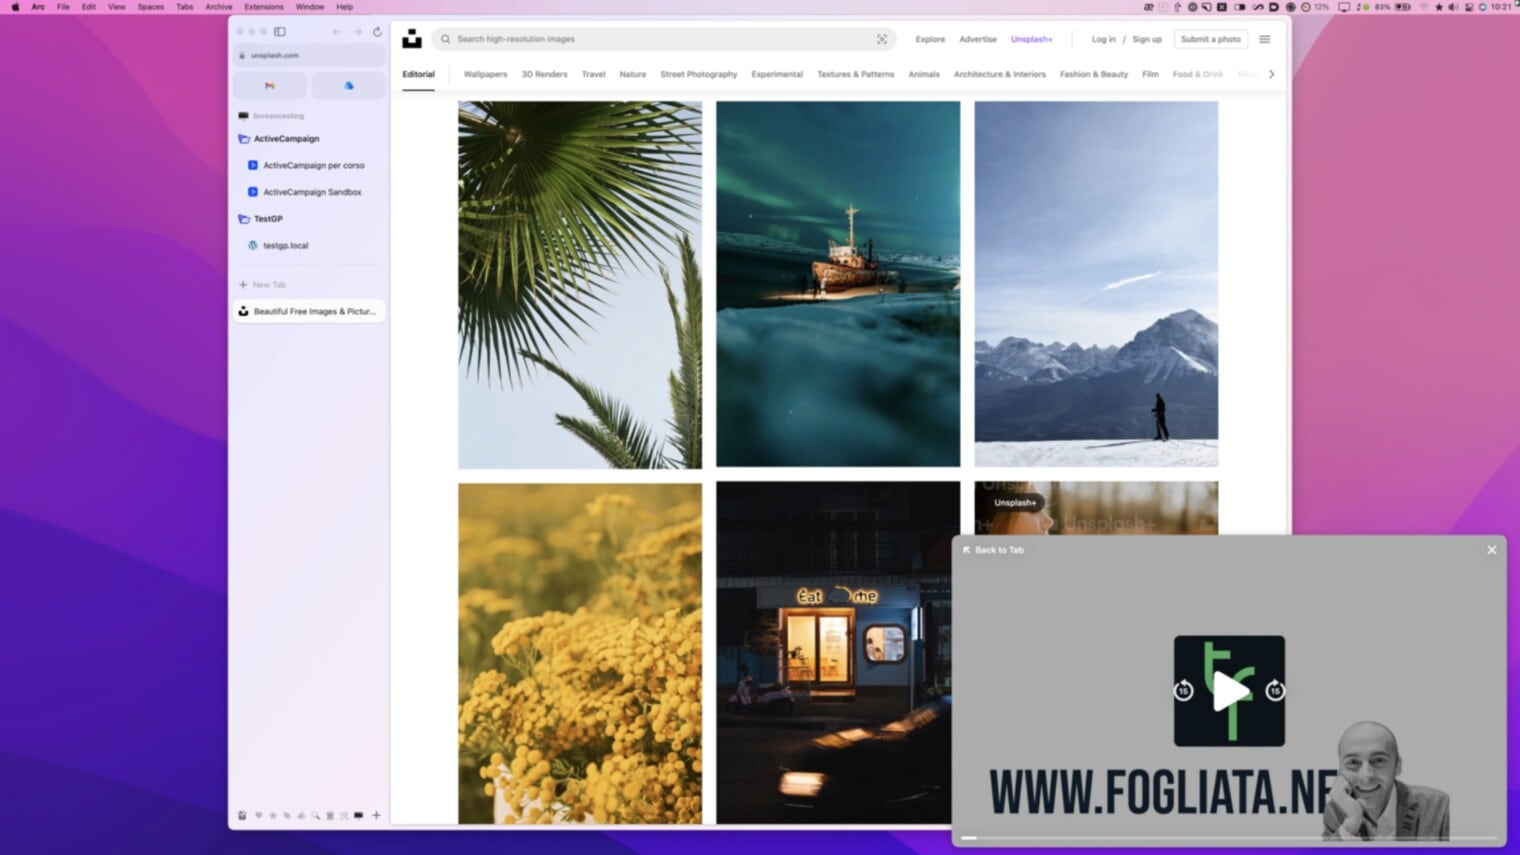Add a new space with bottom plus icon
This screenshot has height=855, width=1520.
[376, 816]
